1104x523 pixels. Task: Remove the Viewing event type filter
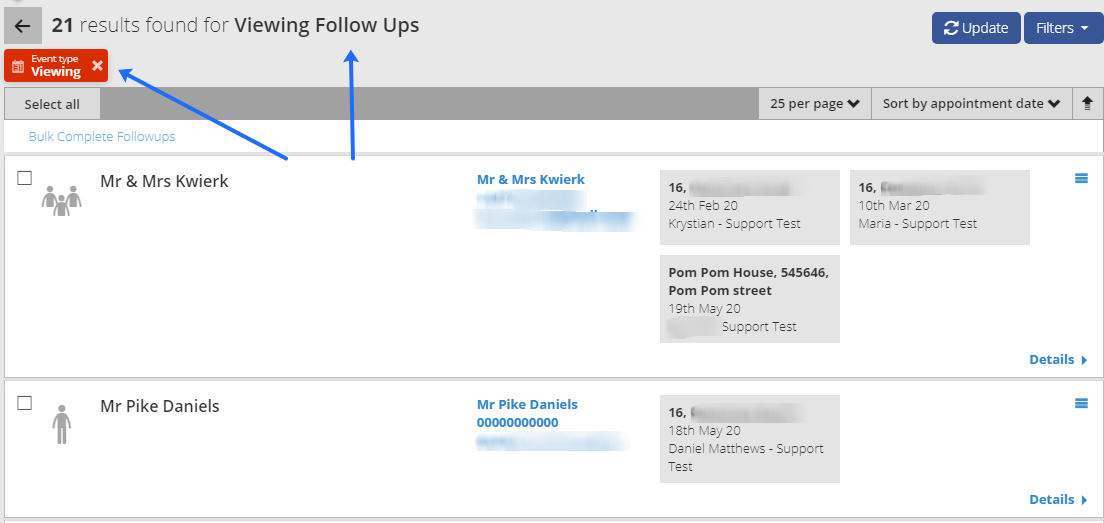click(97, 65)
